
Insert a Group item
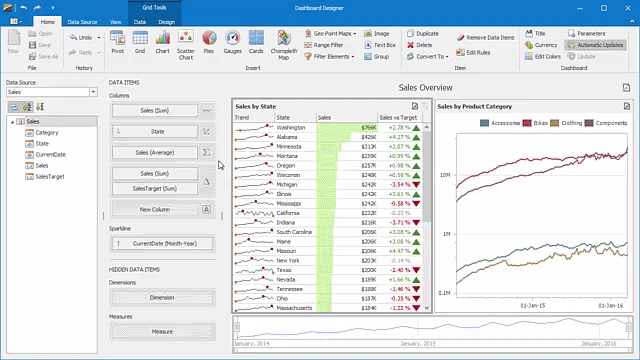pos(376,56)
